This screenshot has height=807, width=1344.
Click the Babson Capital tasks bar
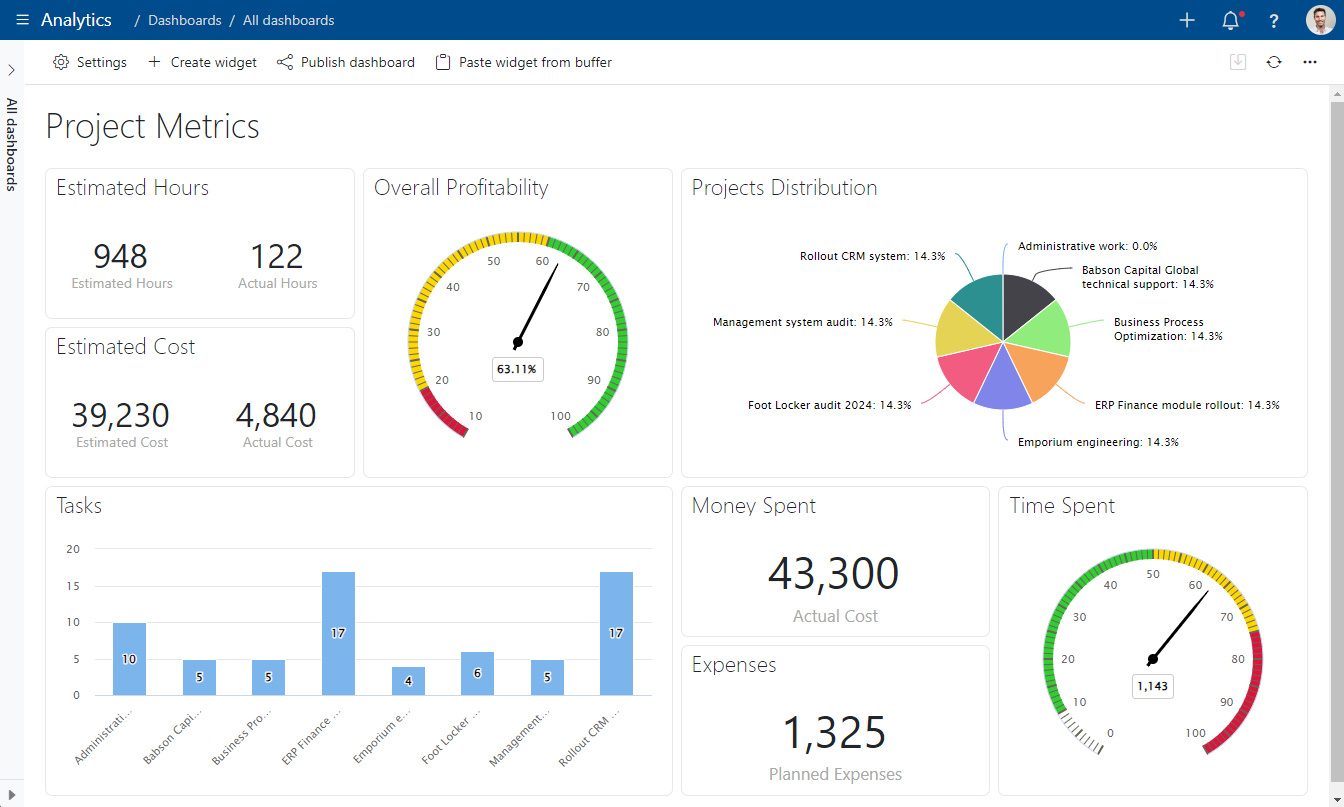(199, 677)
